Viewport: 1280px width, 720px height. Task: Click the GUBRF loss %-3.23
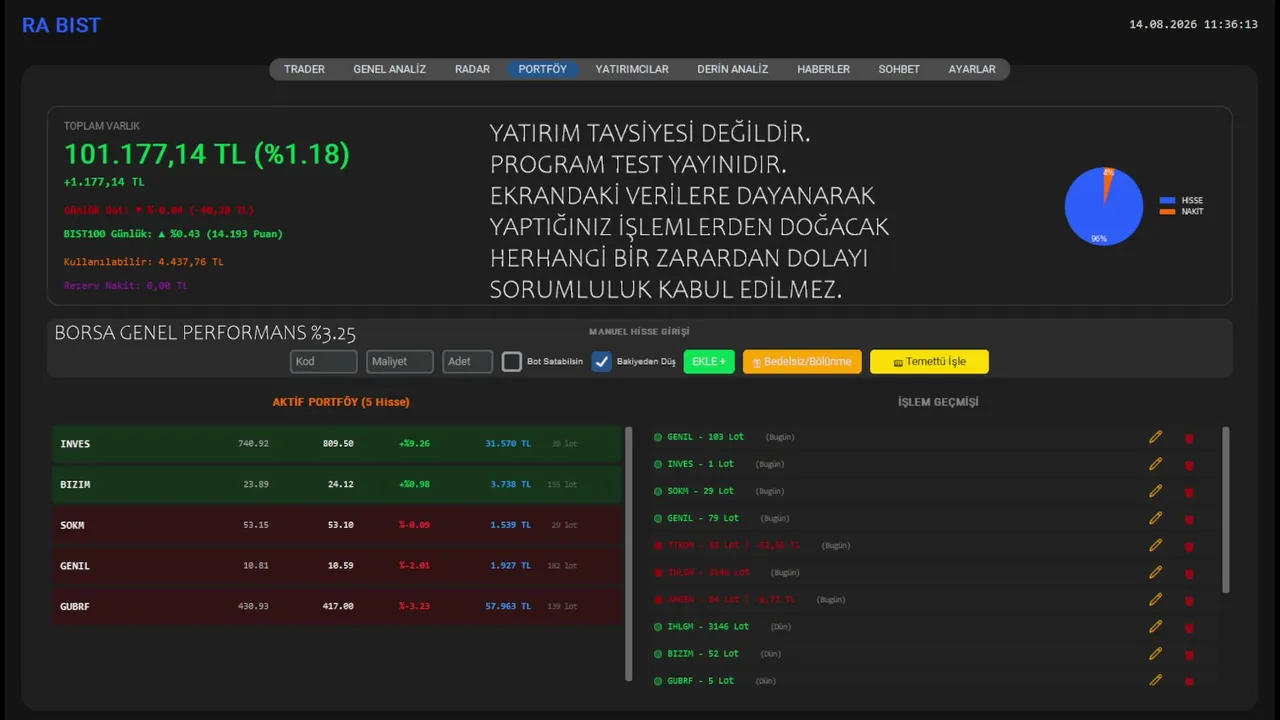[414, 606]
